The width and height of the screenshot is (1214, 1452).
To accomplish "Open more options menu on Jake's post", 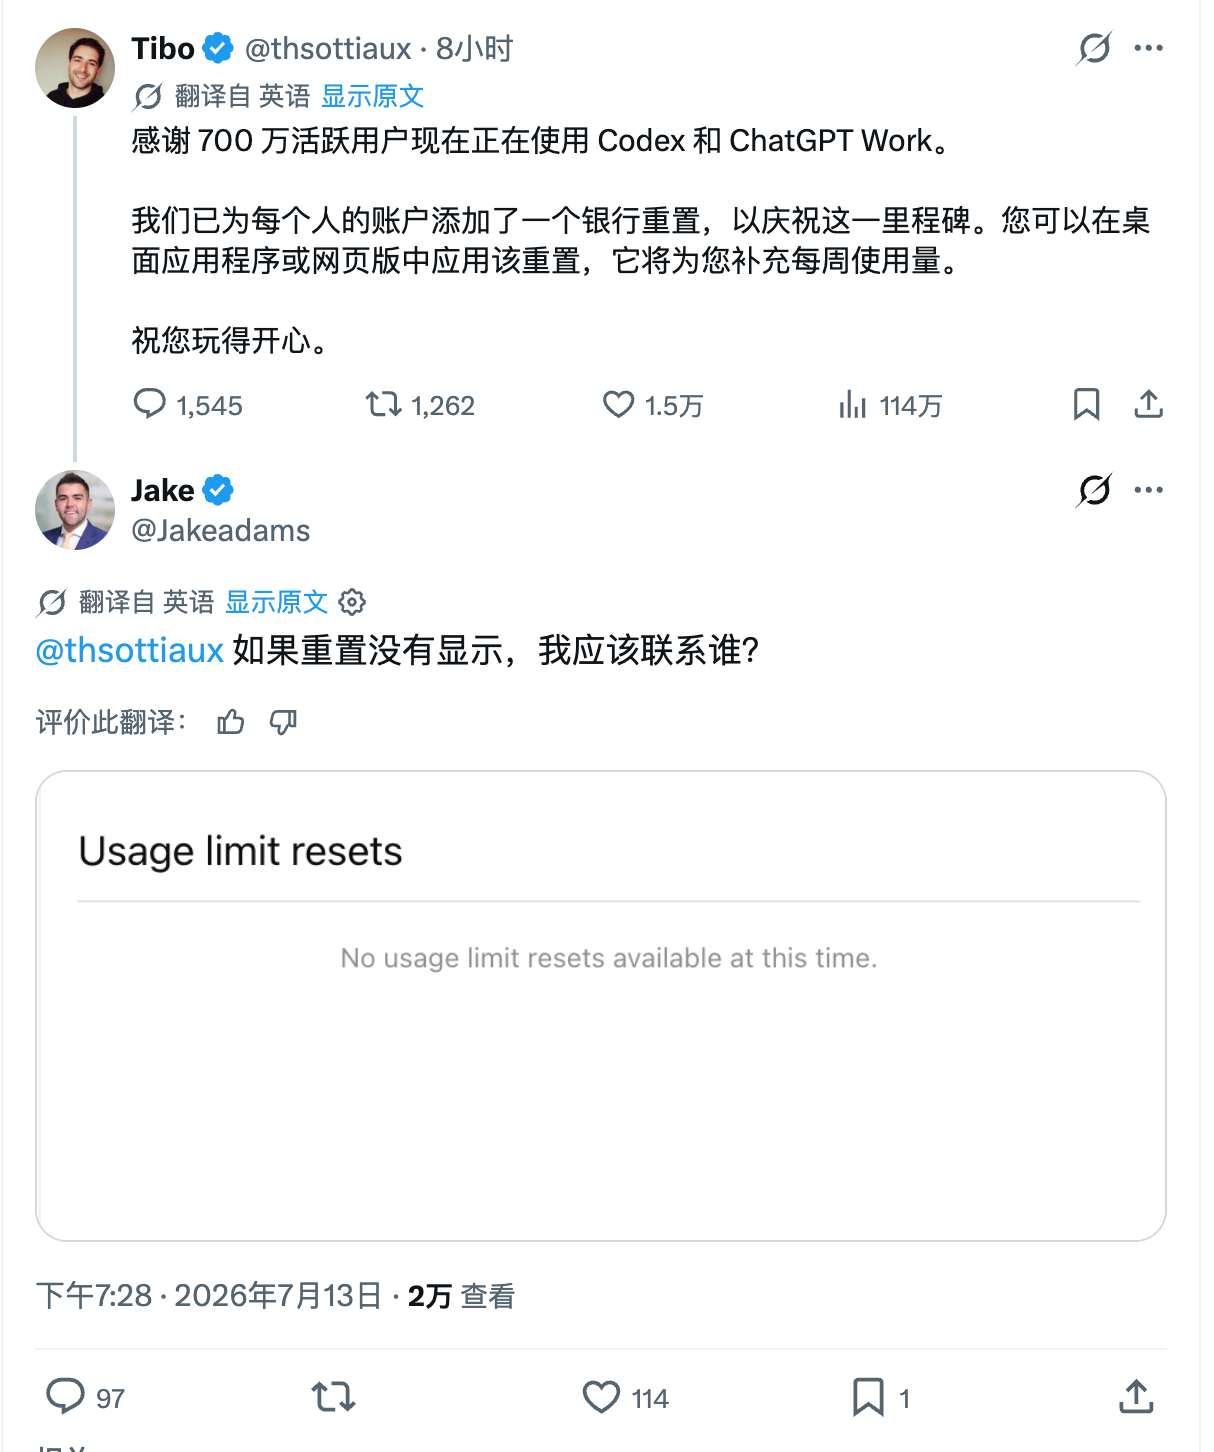I will click(1149, 489).
